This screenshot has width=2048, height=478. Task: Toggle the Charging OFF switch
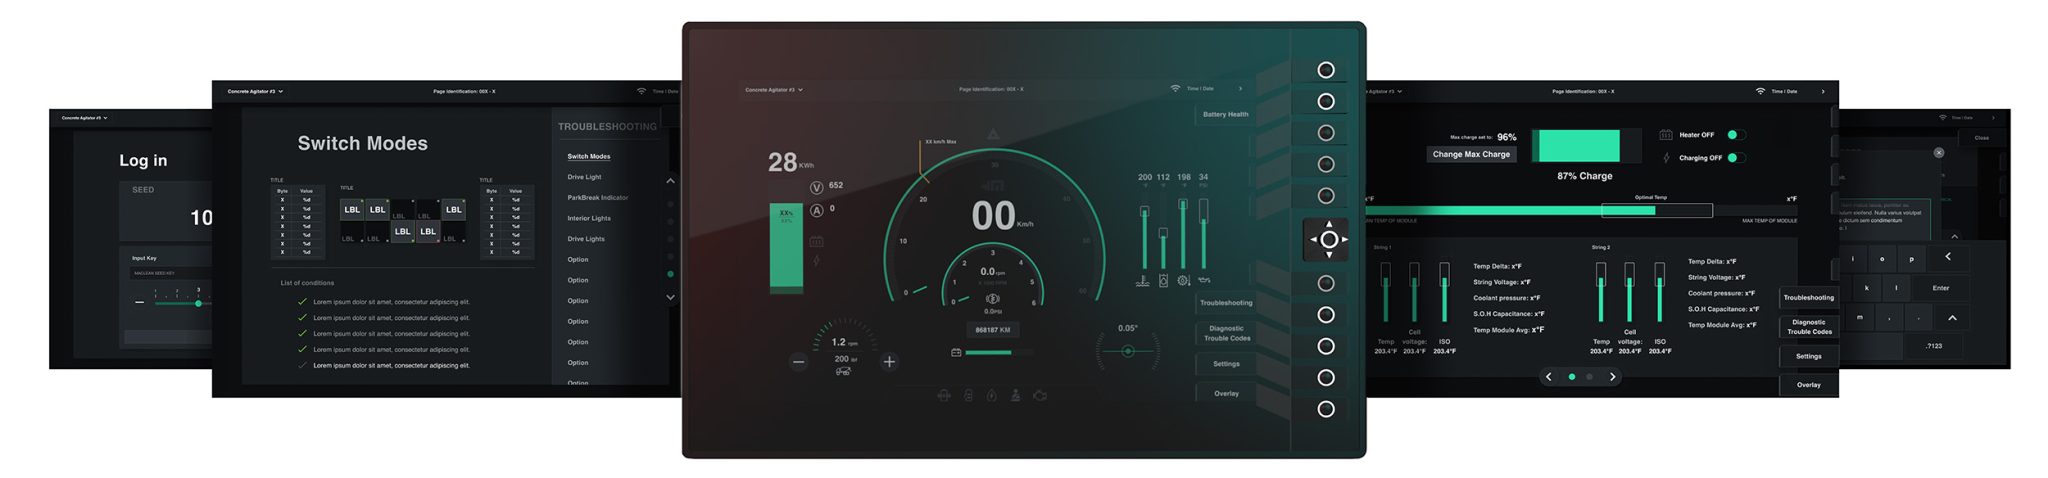click(x=1736, y=158)
